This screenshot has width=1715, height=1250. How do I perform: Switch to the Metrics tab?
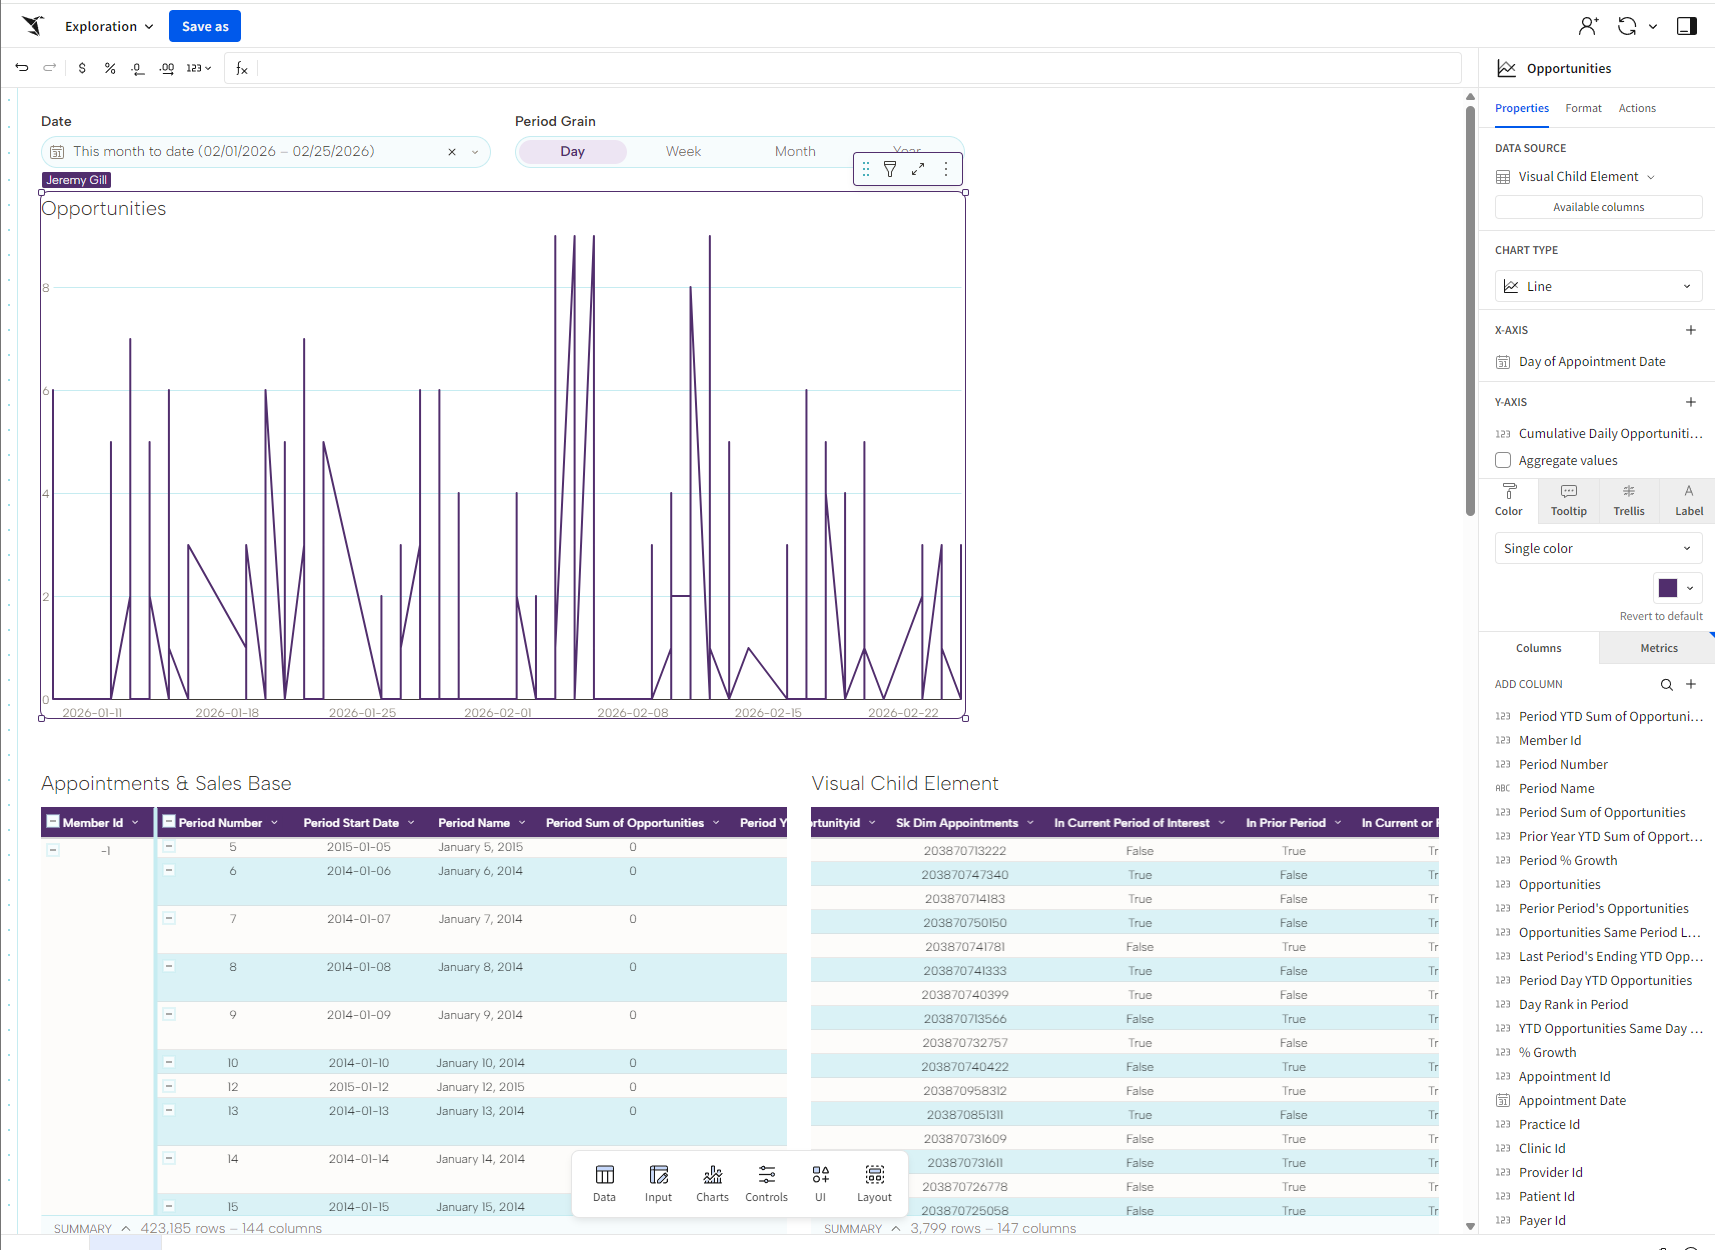(x=1658, y=648)
